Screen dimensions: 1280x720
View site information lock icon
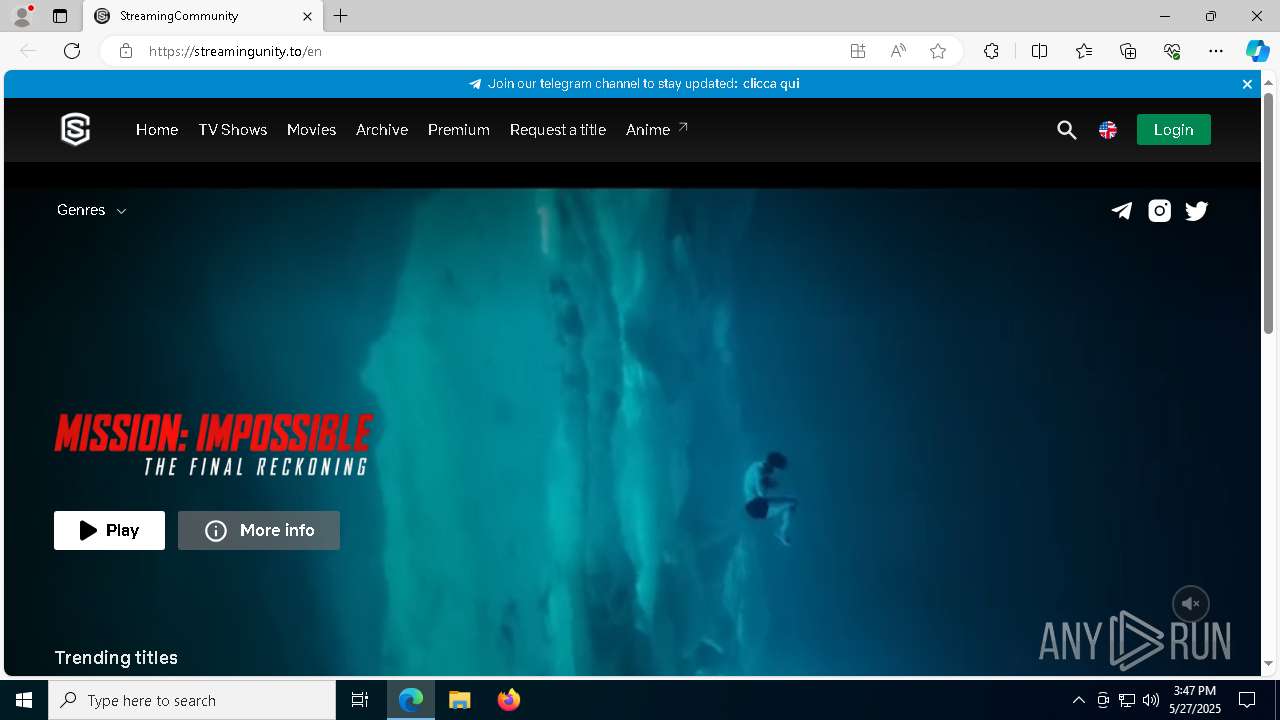coord(126,51)
